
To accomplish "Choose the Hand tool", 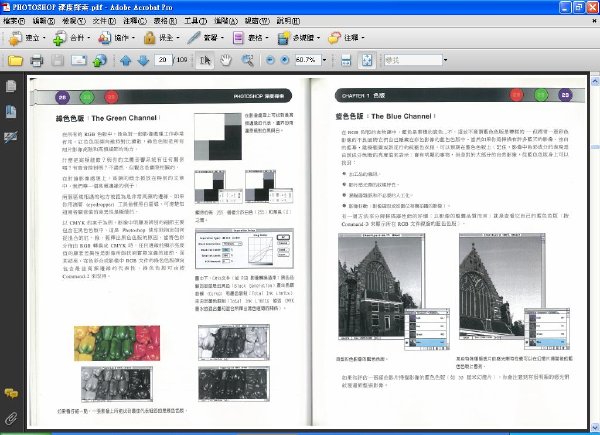I will click(226, 60).
